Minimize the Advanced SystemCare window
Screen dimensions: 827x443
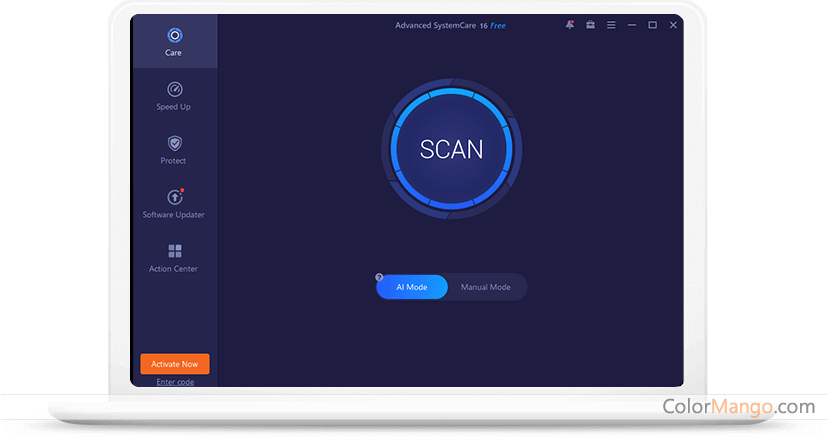(632, 25)
